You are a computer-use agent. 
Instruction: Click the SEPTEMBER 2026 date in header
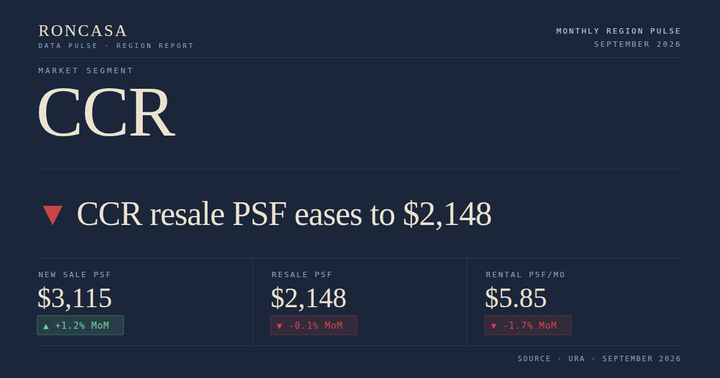coord(637,44)
